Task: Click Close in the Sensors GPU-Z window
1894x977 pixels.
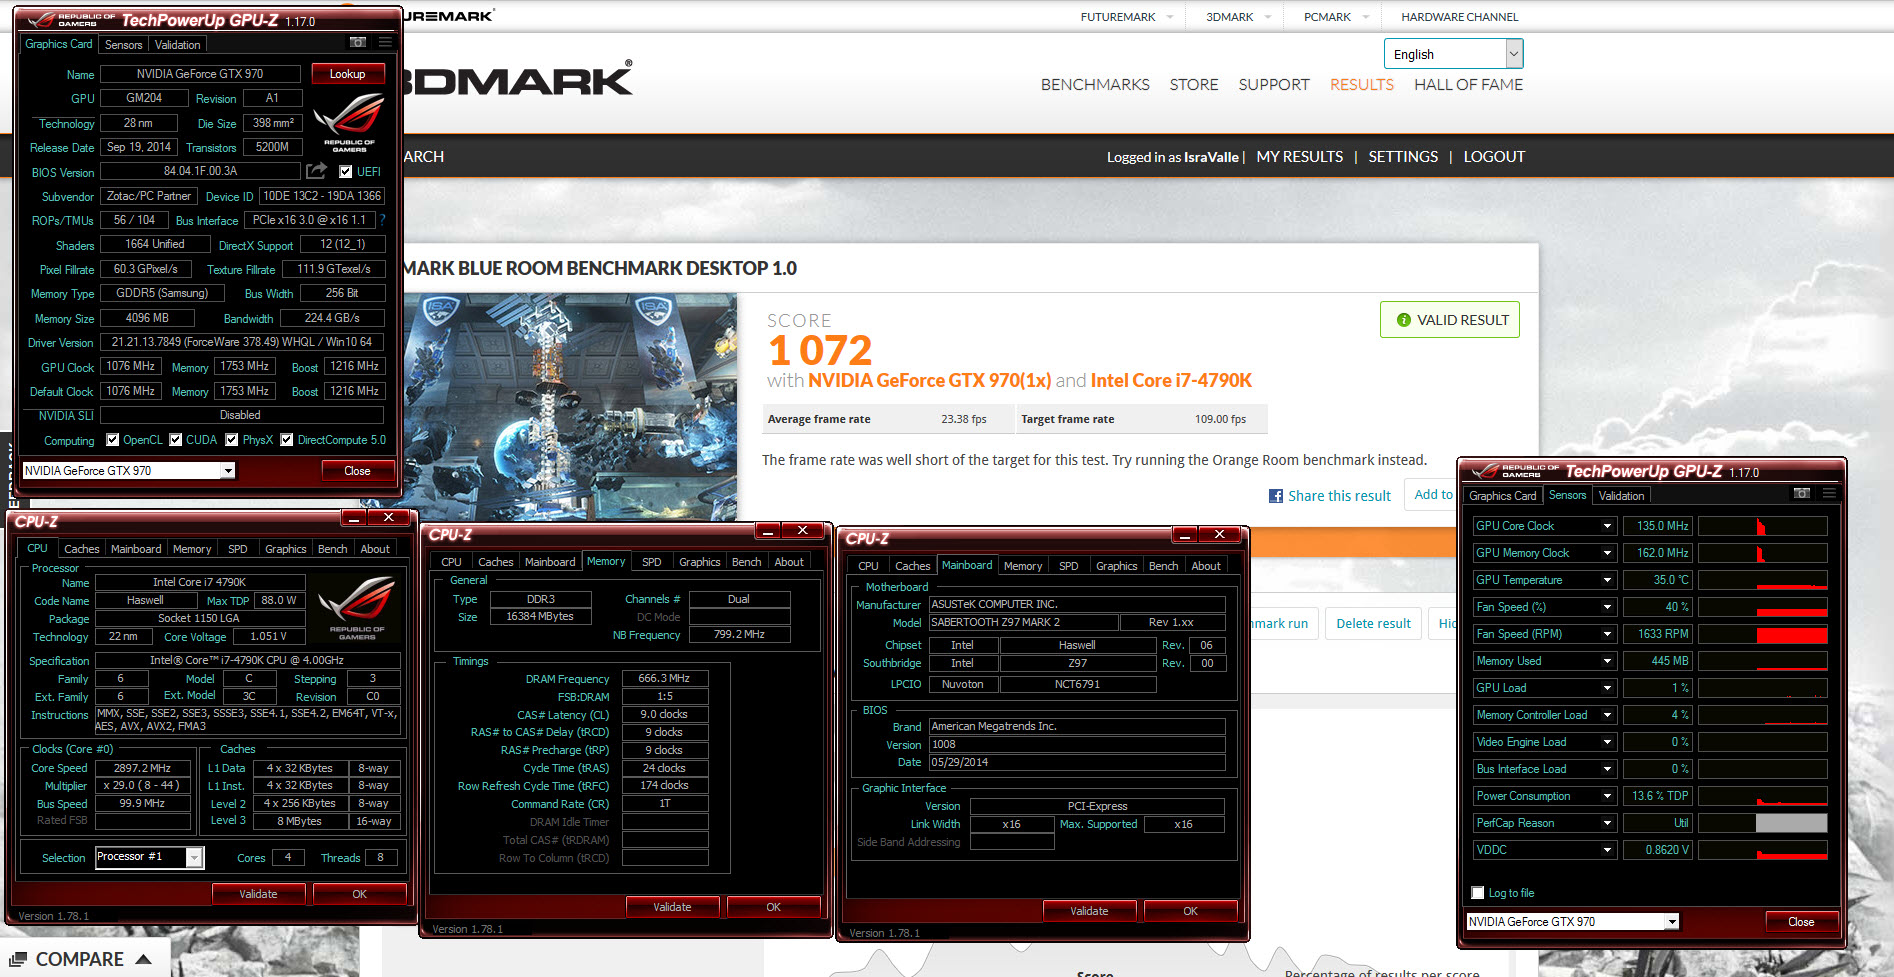Action: (x=1801, y=922)
